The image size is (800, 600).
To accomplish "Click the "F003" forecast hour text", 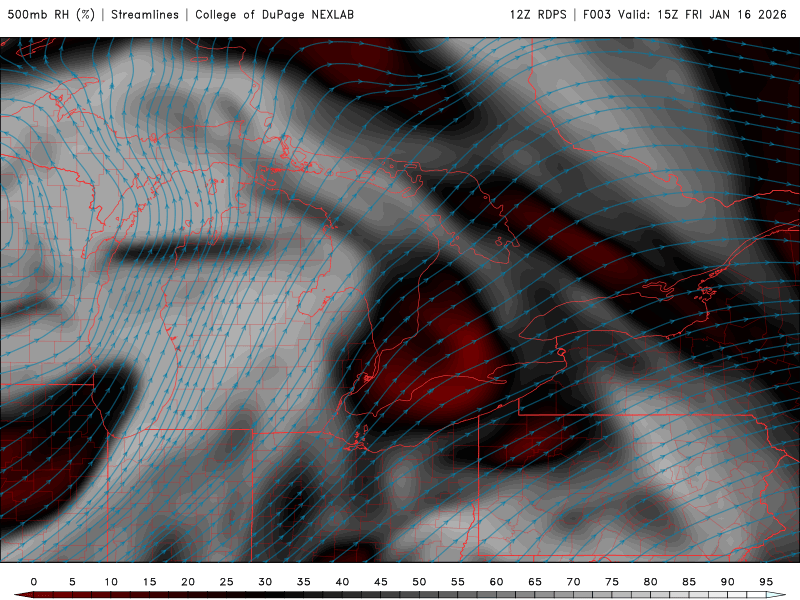I will point(597,15).
